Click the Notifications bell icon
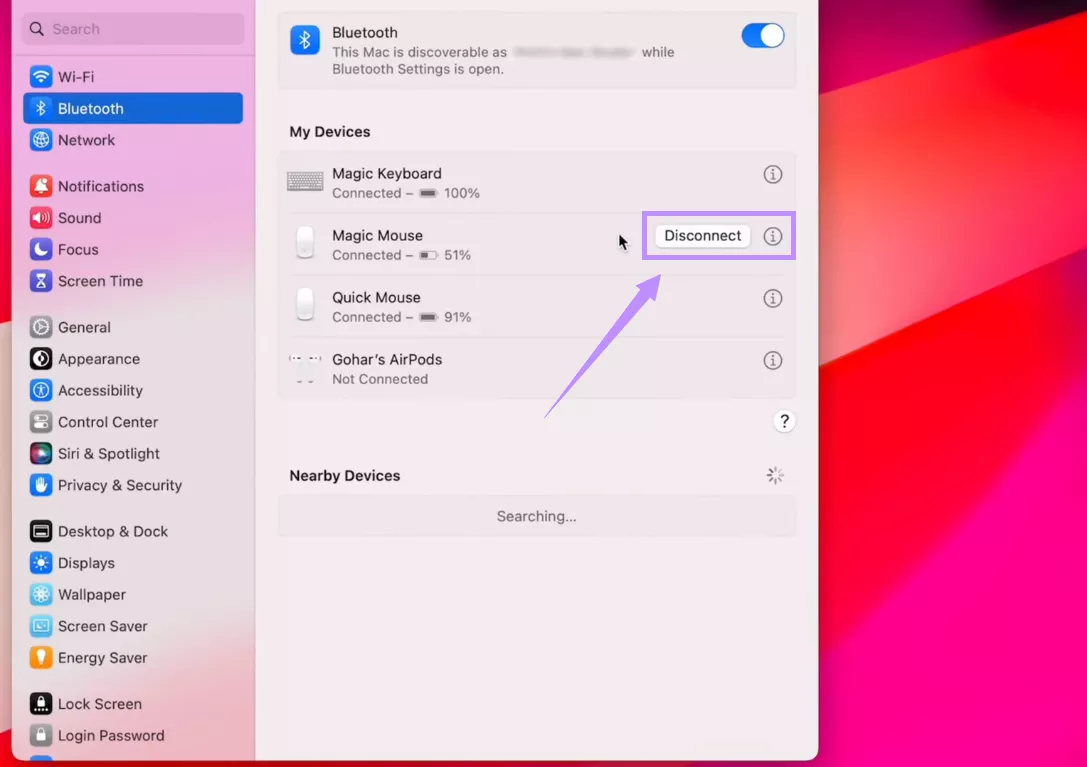 point(40,186)
